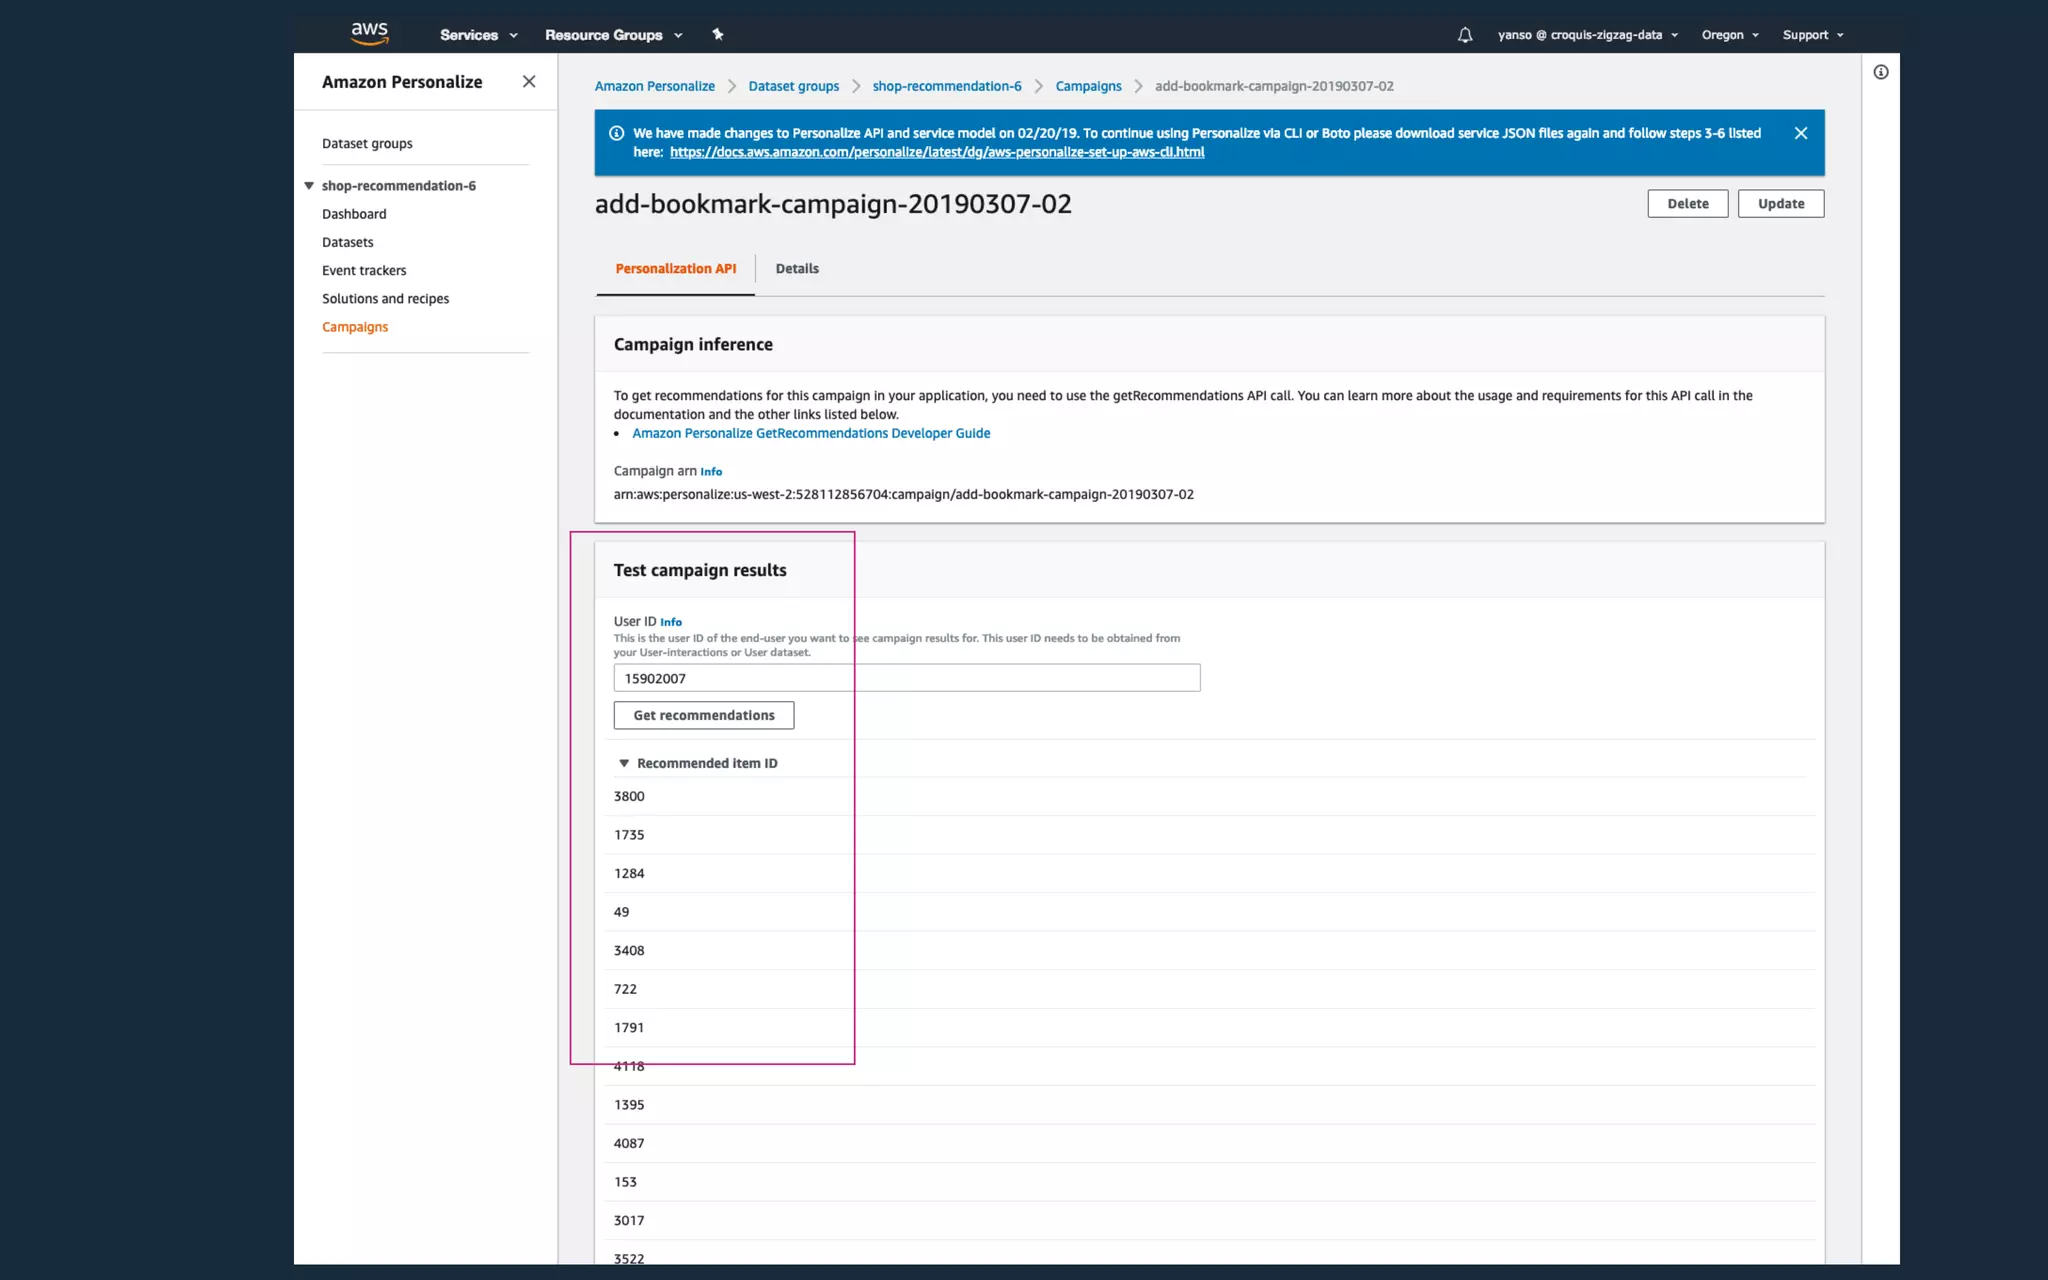Open the GetRecommendations Developer Guide link
Image resolution: width=2048 pixels, height=1280 pixels.
coord(811,433)
